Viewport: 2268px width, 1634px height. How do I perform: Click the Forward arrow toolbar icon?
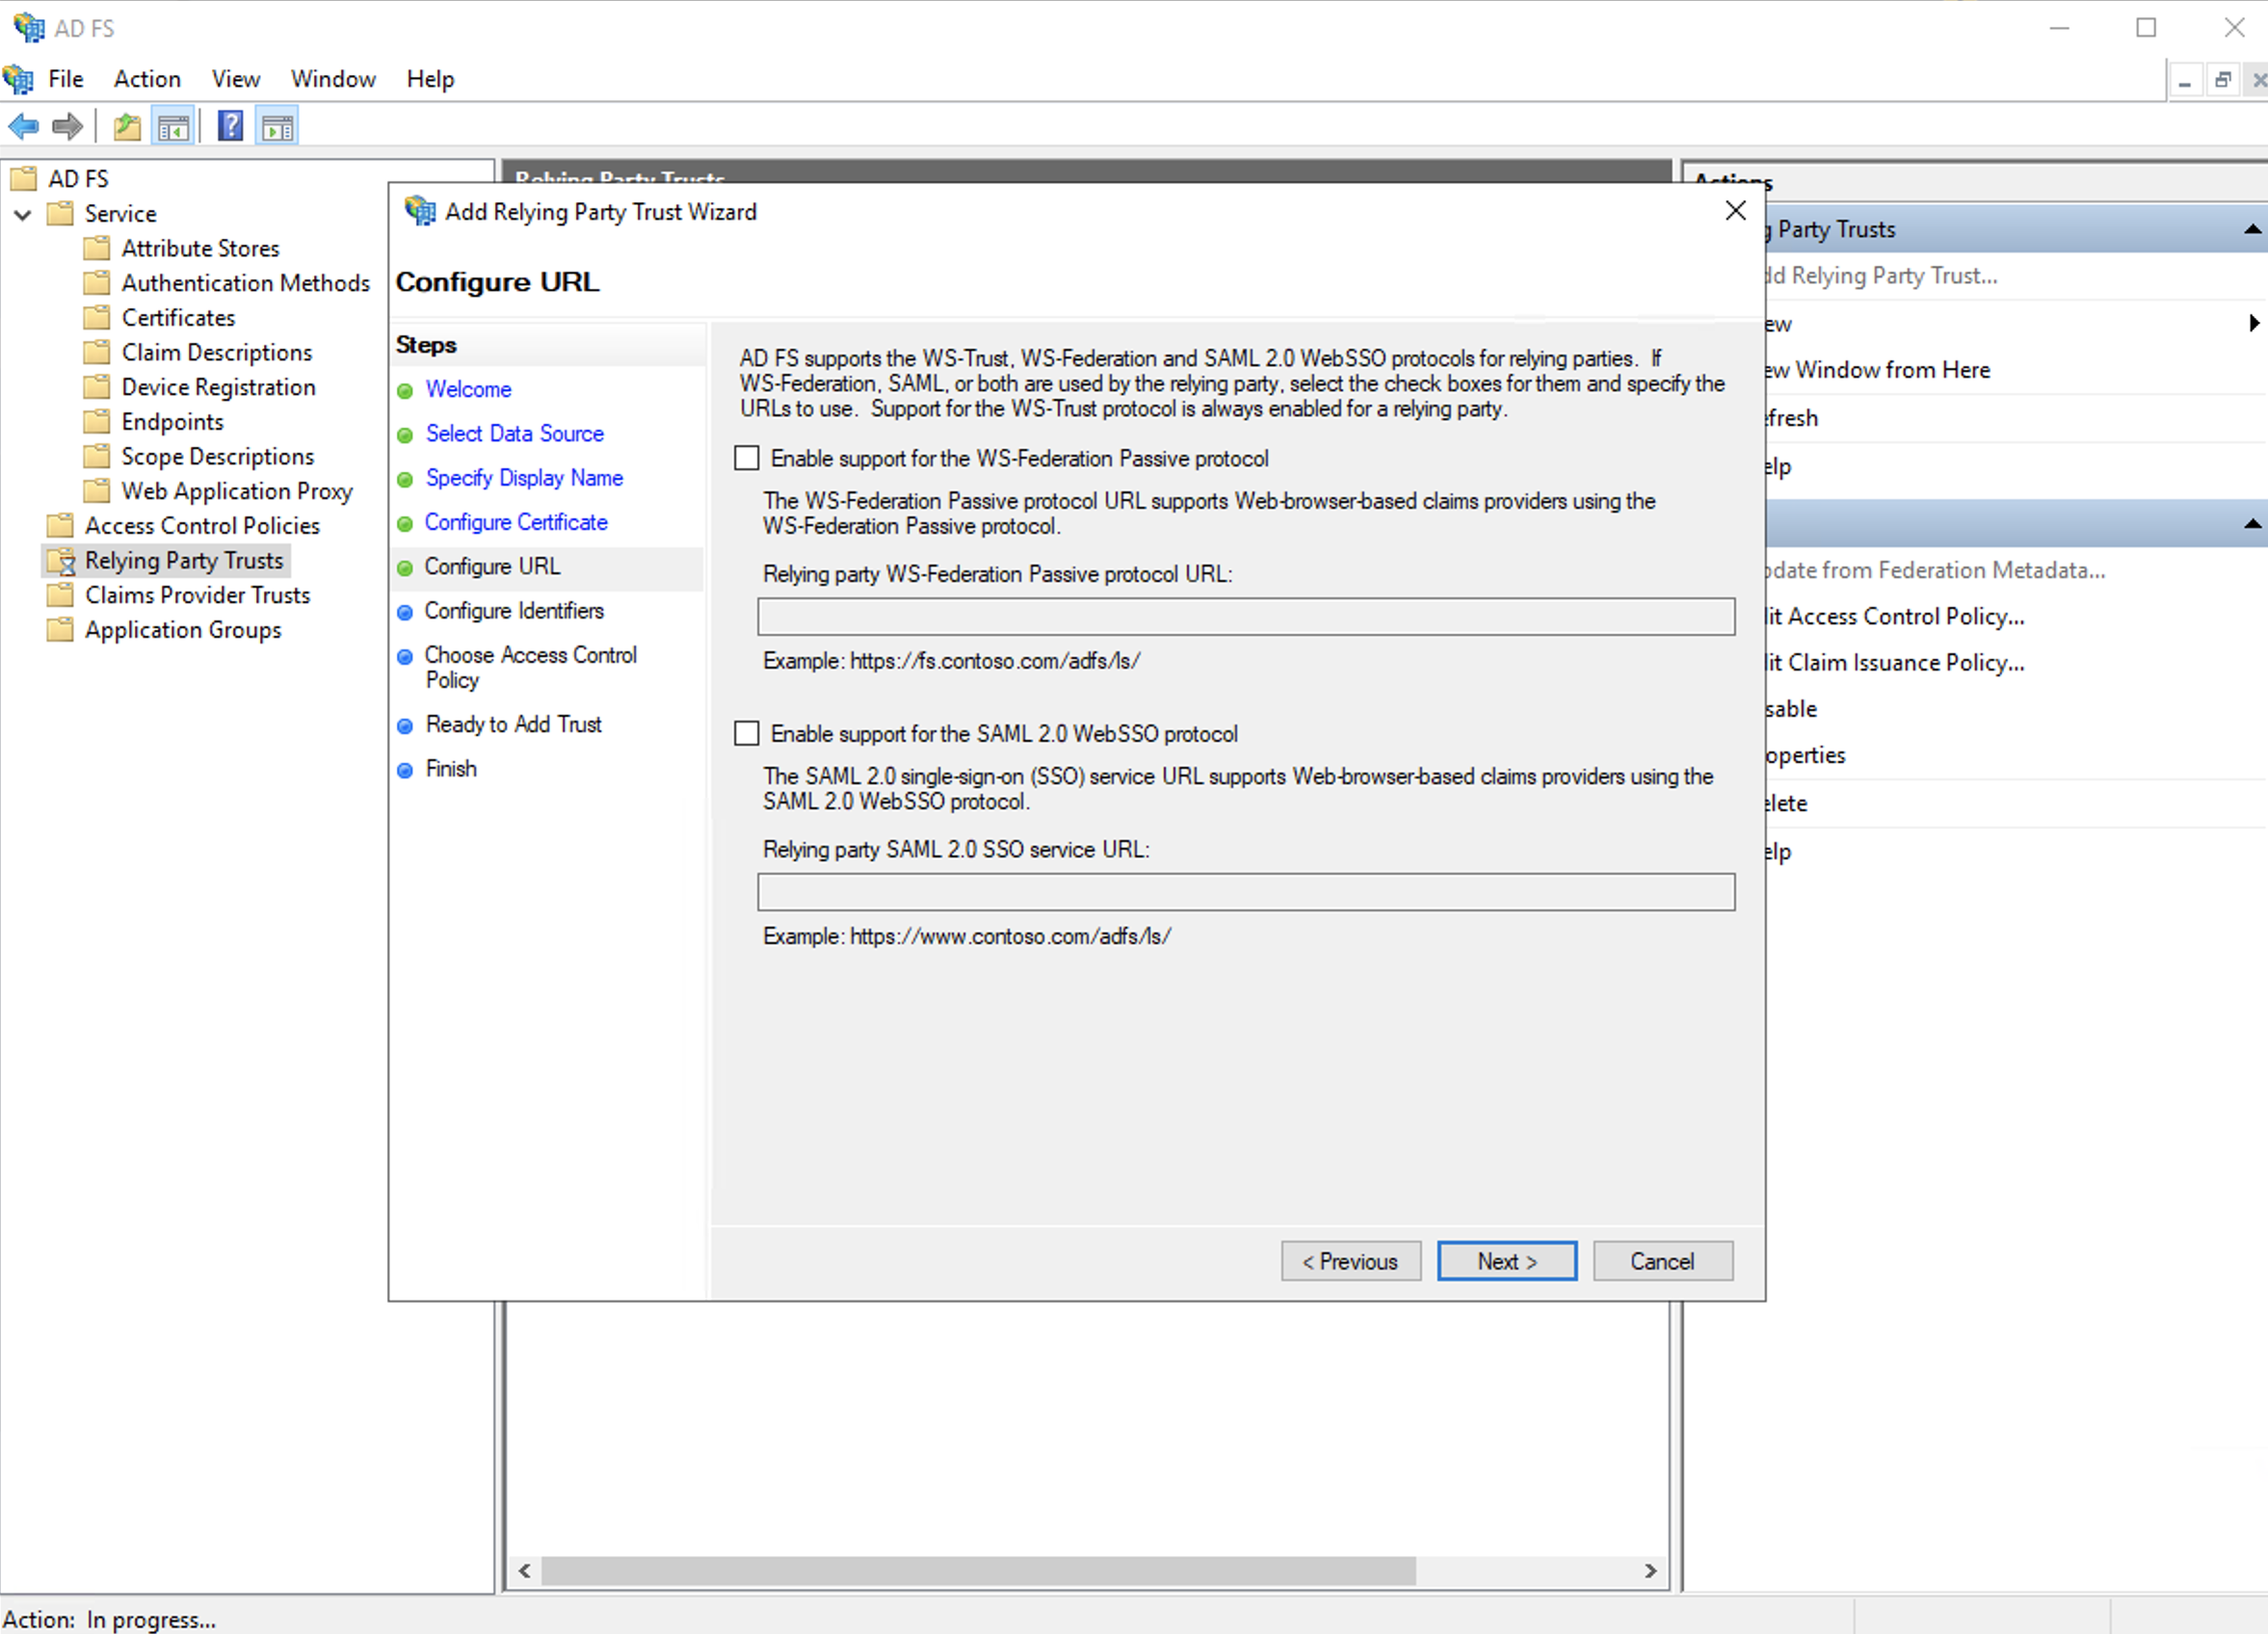pyautogui.click(x=67, y=127)
